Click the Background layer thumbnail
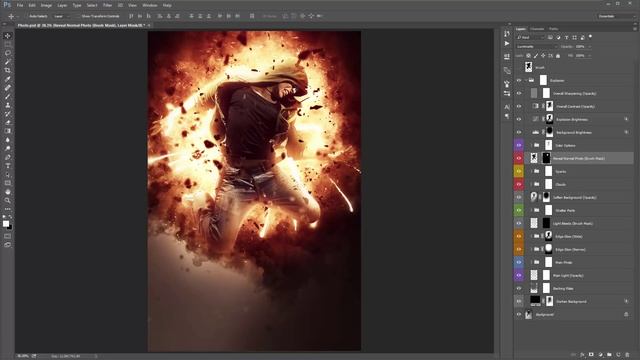 pos(529,315)
